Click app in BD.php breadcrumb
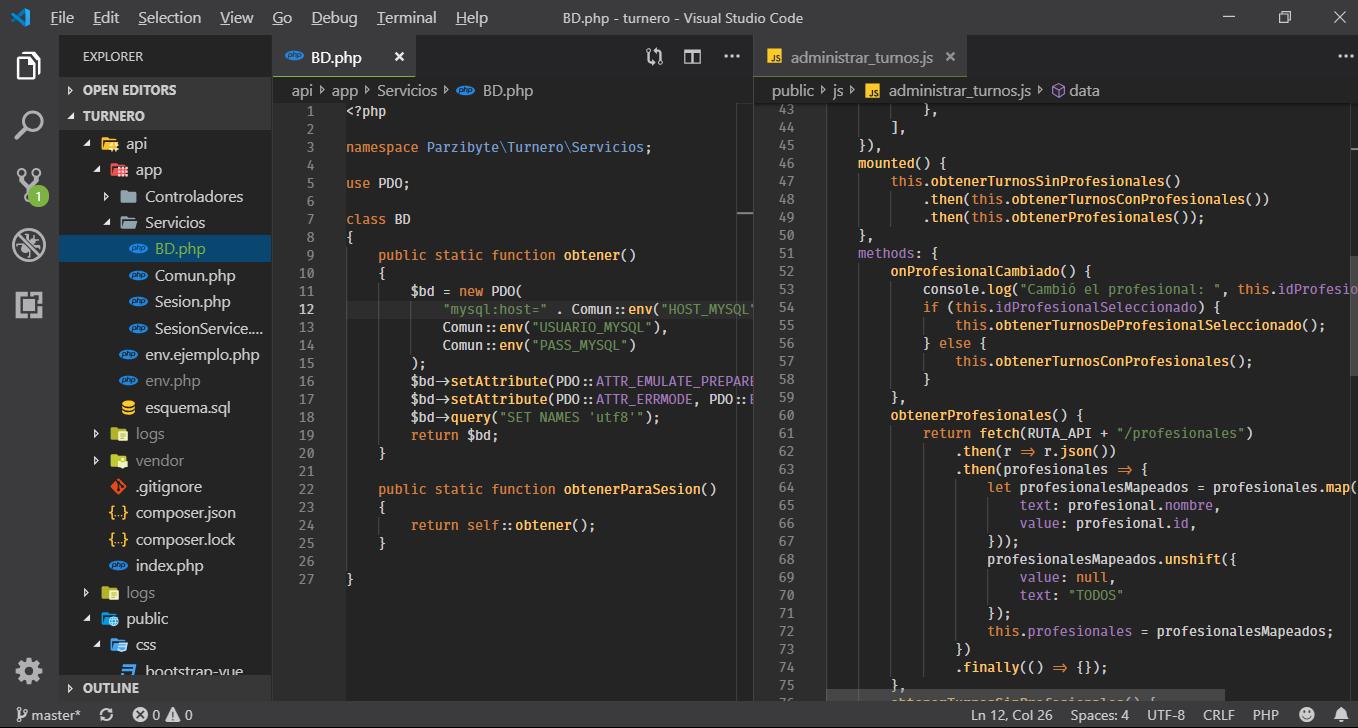 pyautogui.click(x=344, y=90)
